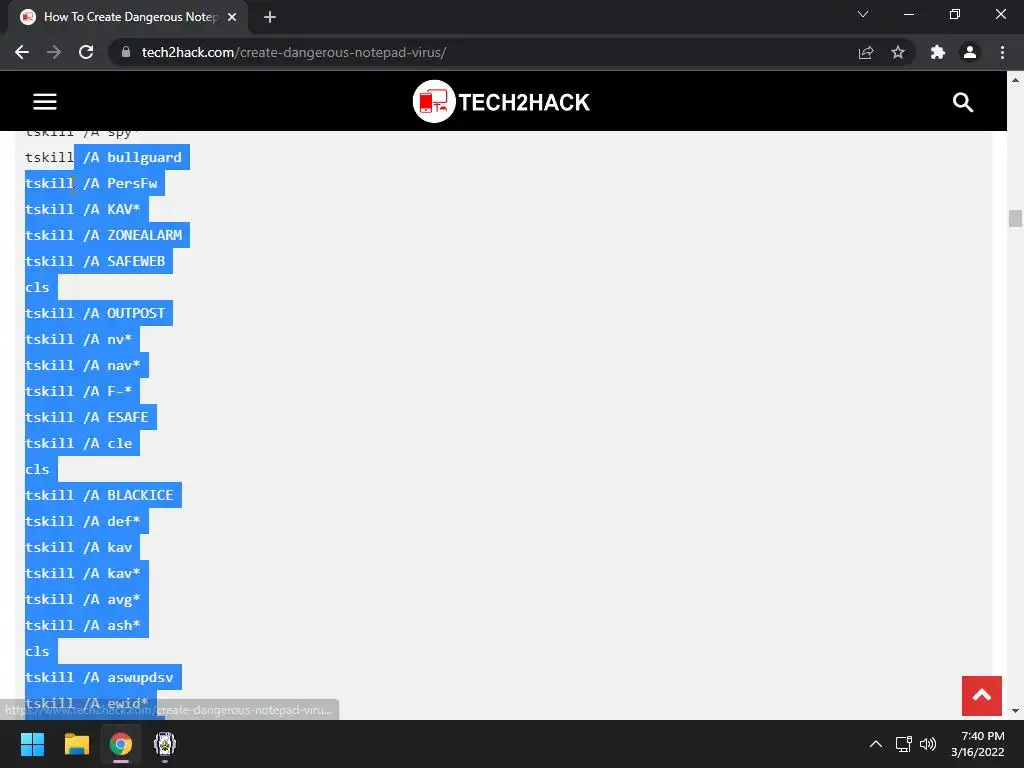Click the vertical scrollbar thumb

coord(1015,218)
